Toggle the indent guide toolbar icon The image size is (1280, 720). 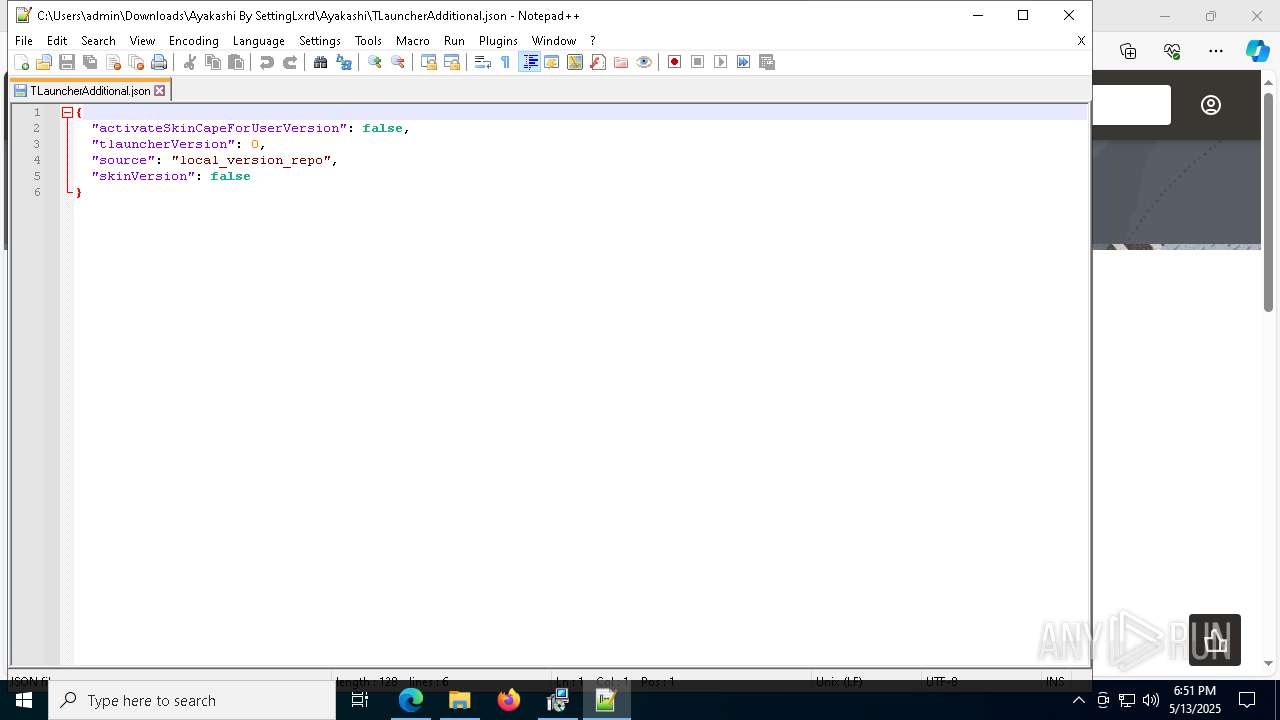(530, 62)
